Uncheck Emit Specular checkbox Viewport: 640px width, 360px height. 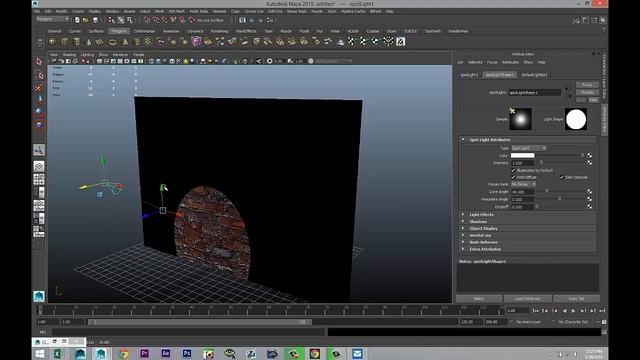pyautogui.click(x=562, y=177)
